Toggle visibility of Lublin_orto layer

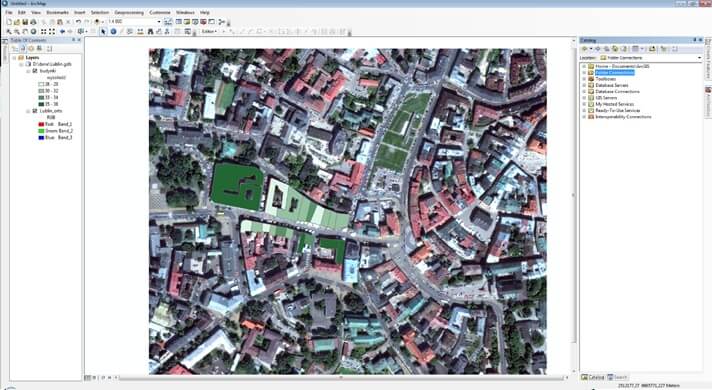point(35,111)
